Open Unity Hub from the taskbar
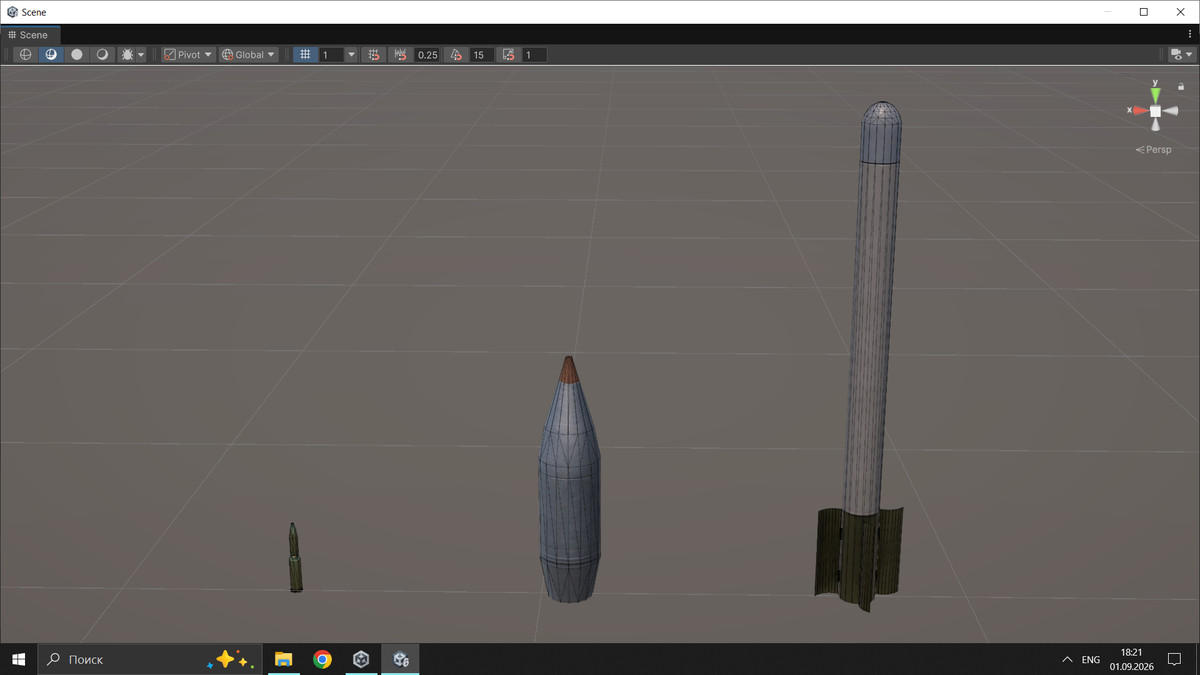 361,659
